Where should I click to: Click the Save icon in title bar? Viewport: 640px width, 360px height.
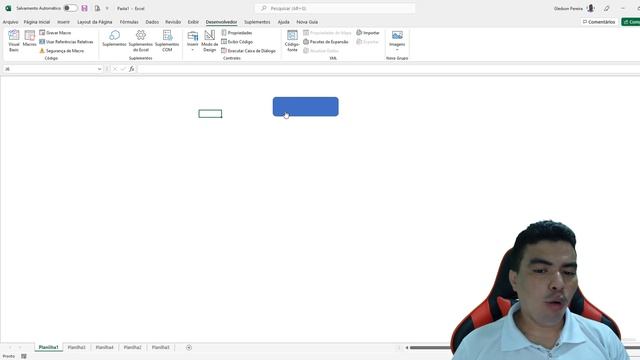84,8
